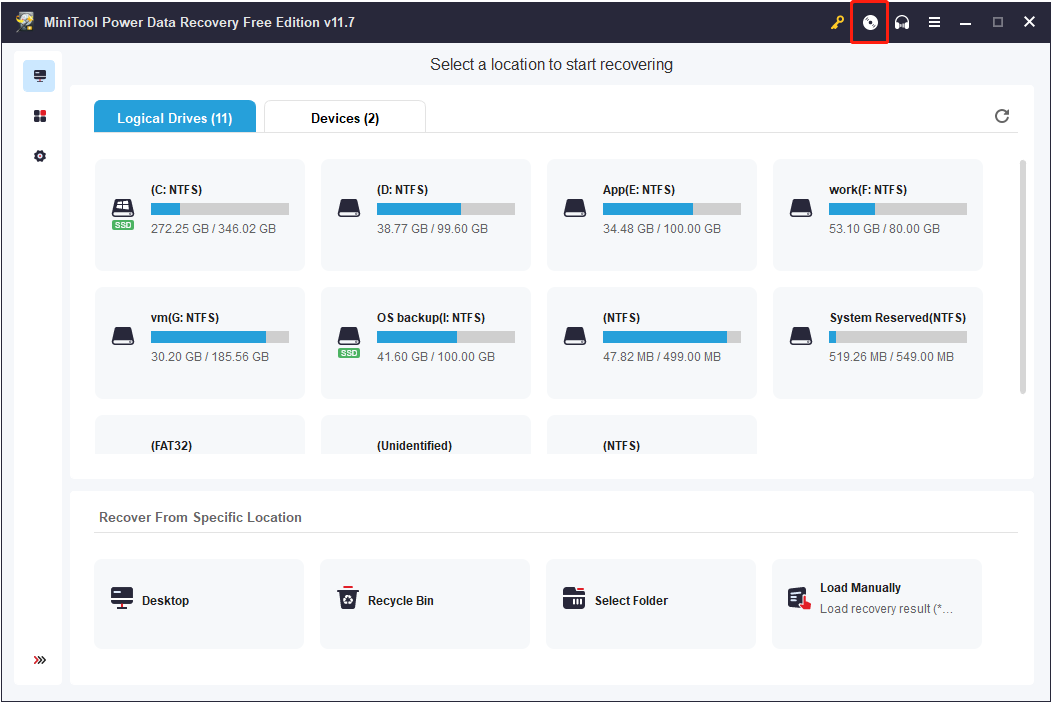
Task: Click the four-squares sidebar icon
Action: [39, 115]
